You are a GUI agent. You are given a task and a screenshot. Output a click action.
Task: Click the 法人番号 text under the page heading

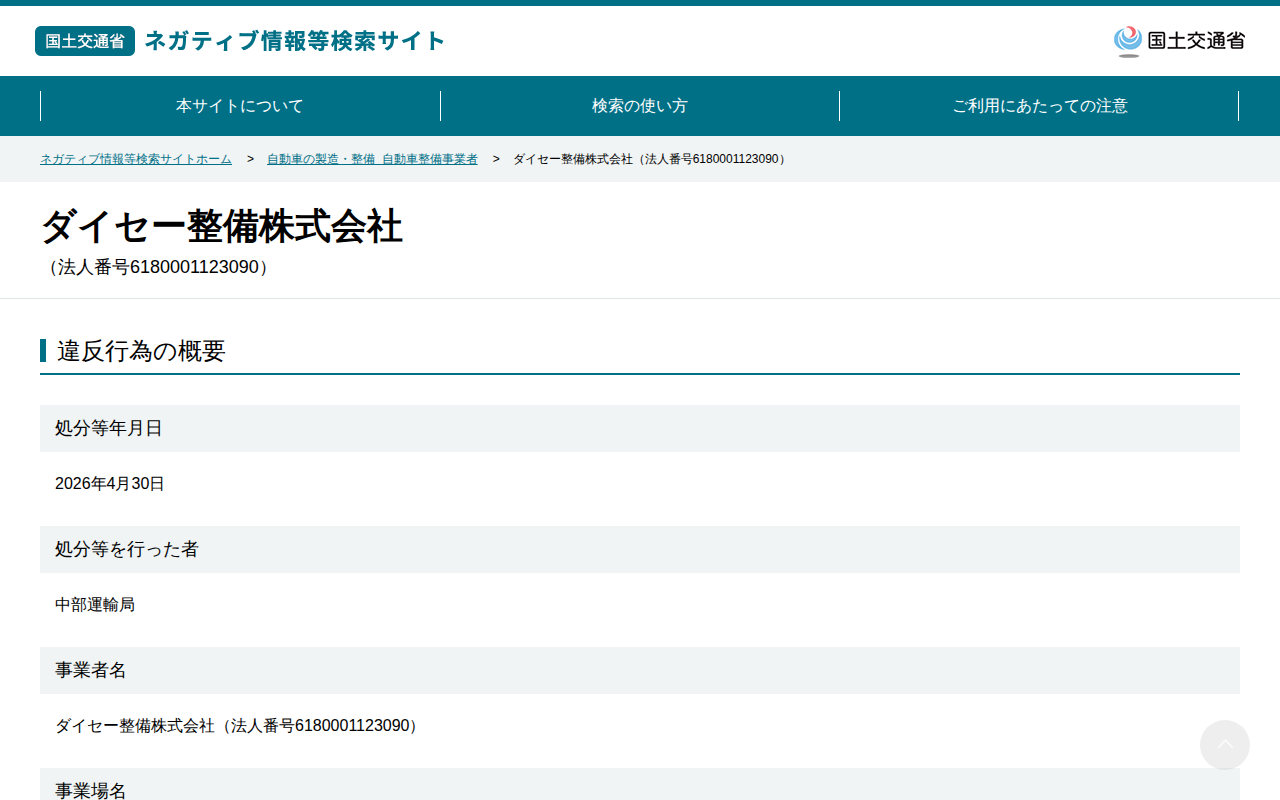[157, 268]
